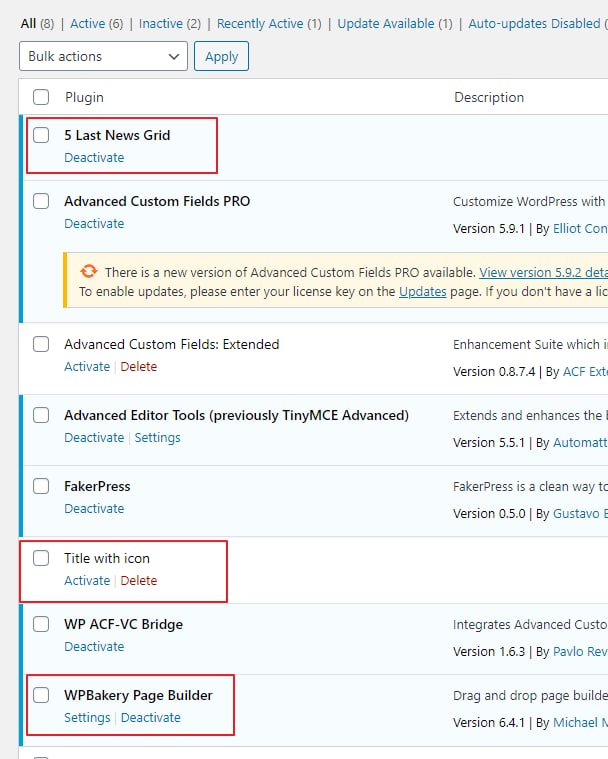Screen dimensions: 608x759
Task: Filter by Inactive plugins
Action: (161, 23)
